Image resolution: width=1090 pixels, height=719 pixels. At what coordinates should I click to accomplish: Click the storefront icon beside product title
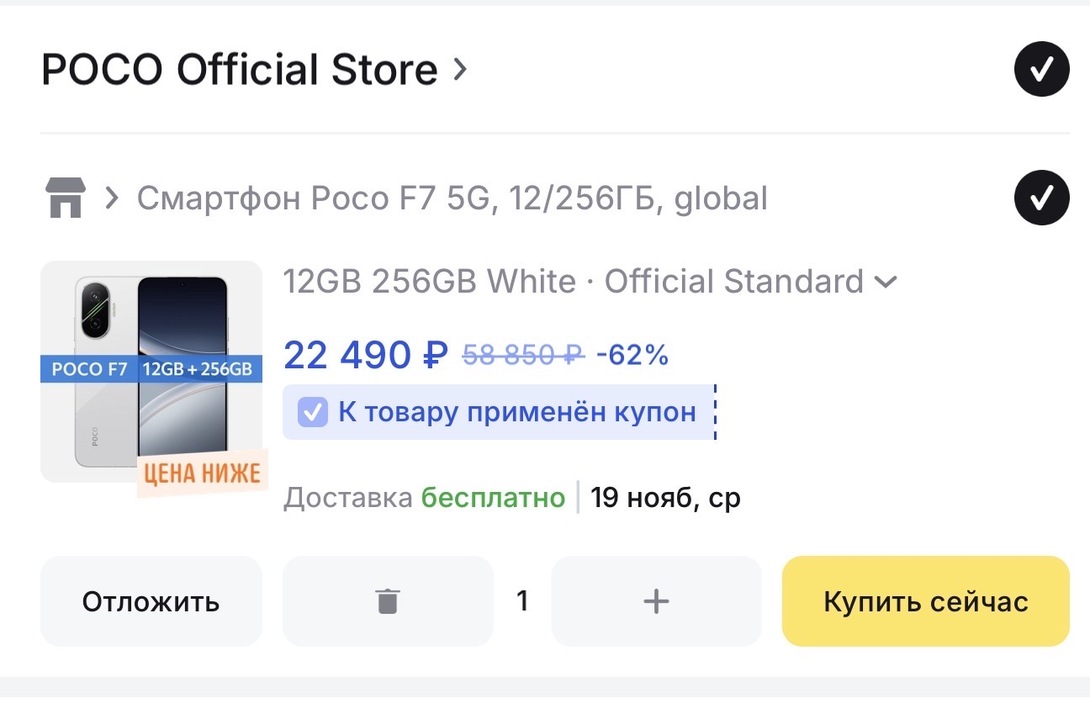65,197
